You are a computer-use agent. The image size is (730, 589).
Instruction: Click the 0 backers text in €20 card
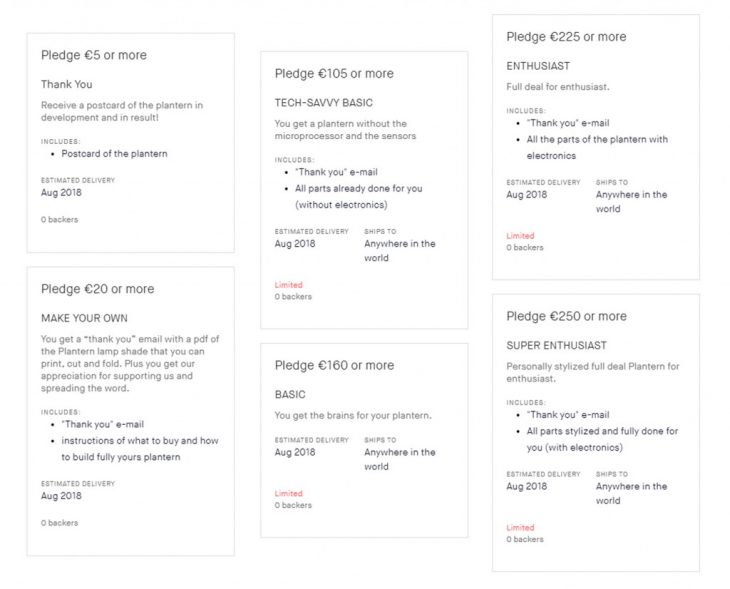pos(59,523)
